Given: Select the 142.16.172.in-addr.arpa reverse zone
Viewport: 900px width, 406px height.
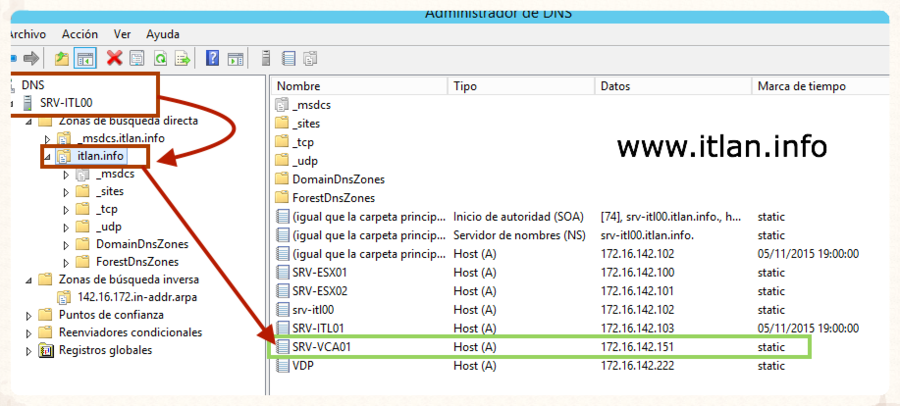Looking at the screenshot, I should tap(131, 297).
